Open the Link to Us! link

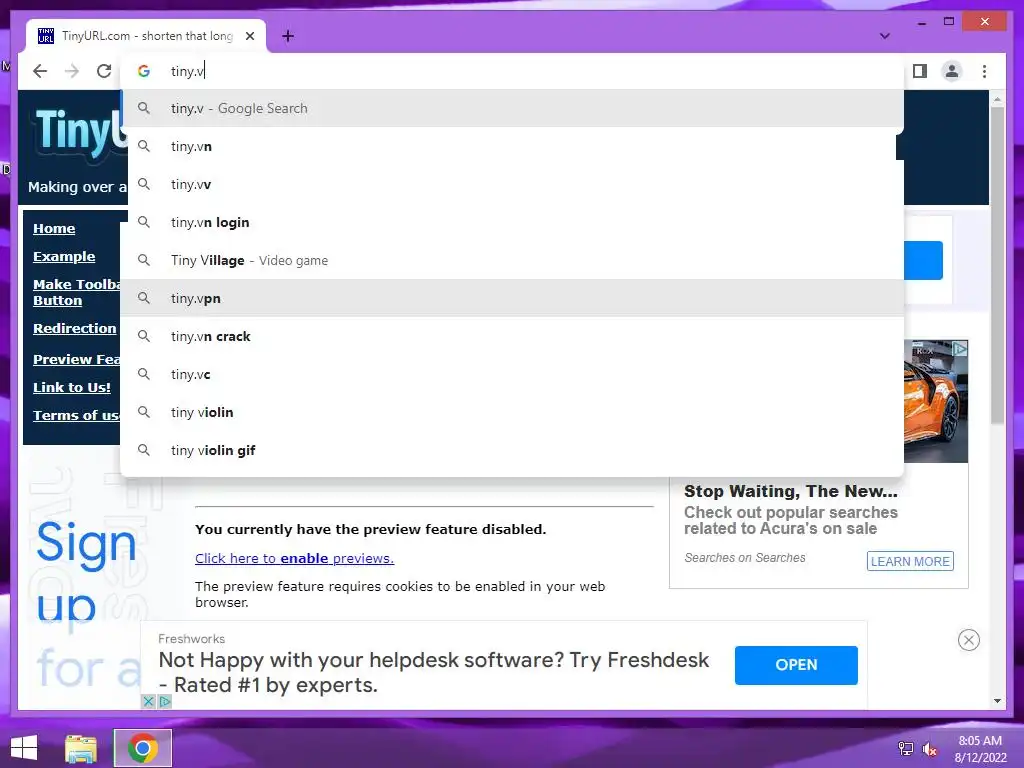pos(72,387)
